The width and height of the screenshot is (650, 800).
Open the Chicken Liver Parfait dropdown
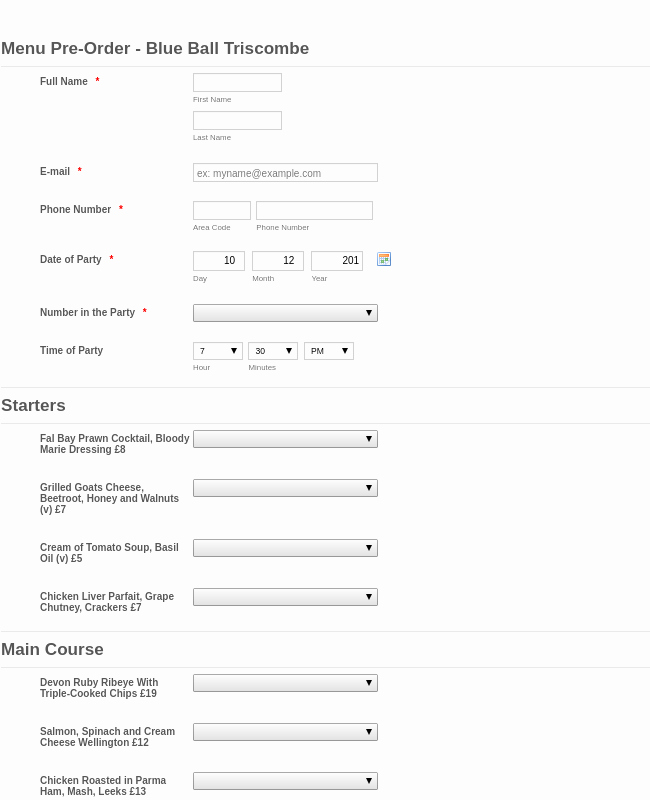[x=285, y=597]
